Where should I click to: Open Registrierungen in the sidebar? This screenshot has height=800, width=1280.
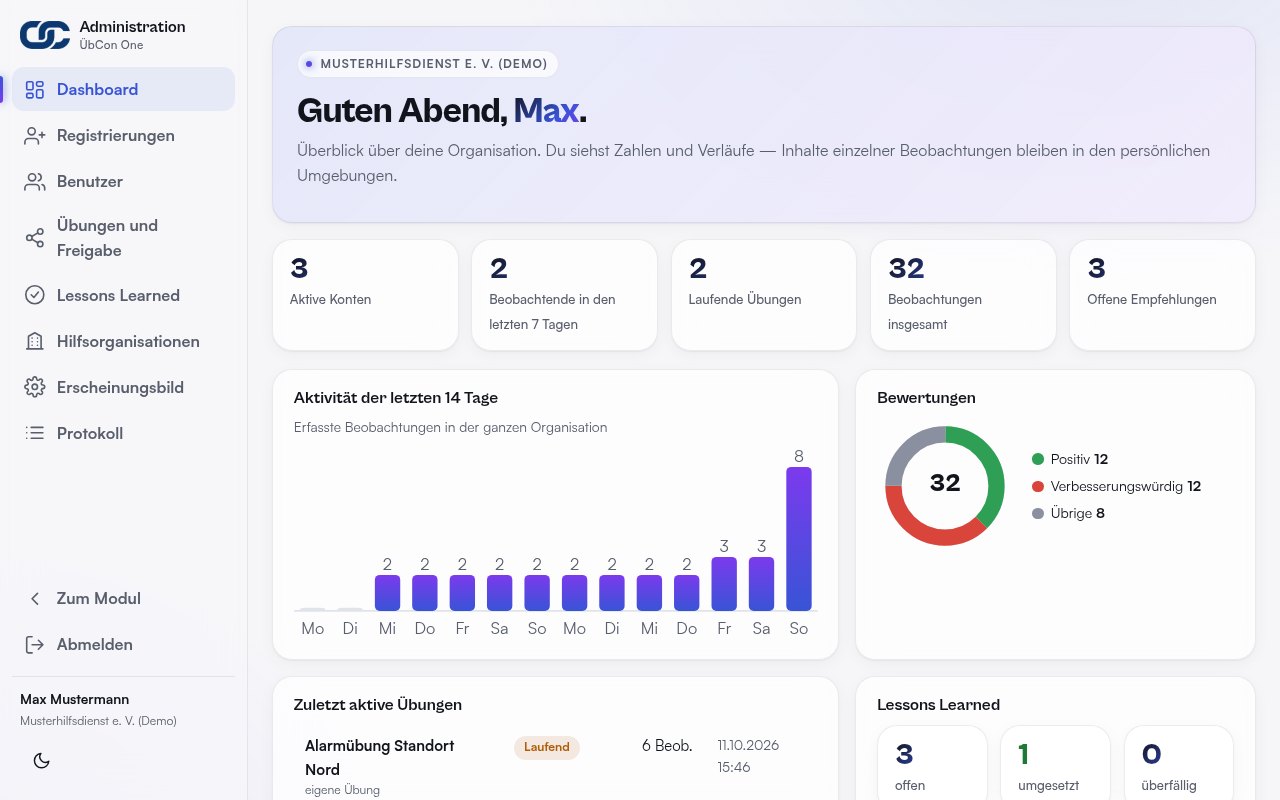[124, 136]
